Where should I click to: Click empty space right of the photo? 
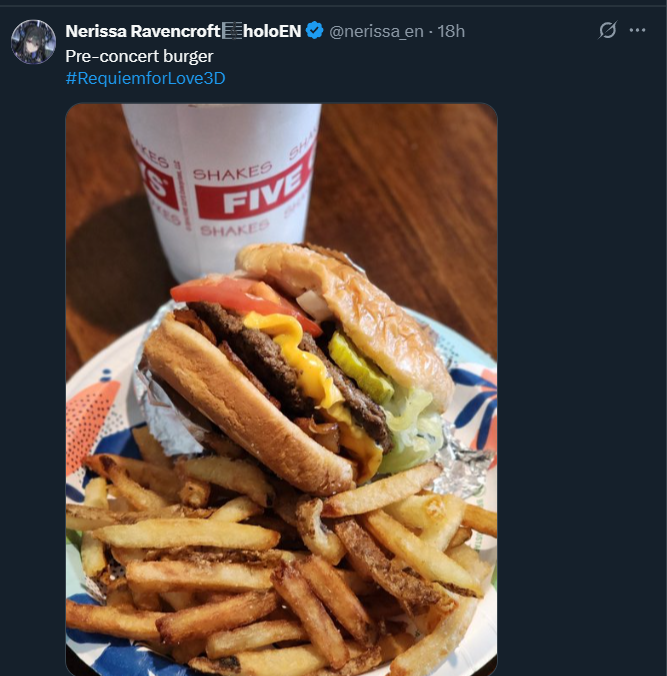click(582, 388)
